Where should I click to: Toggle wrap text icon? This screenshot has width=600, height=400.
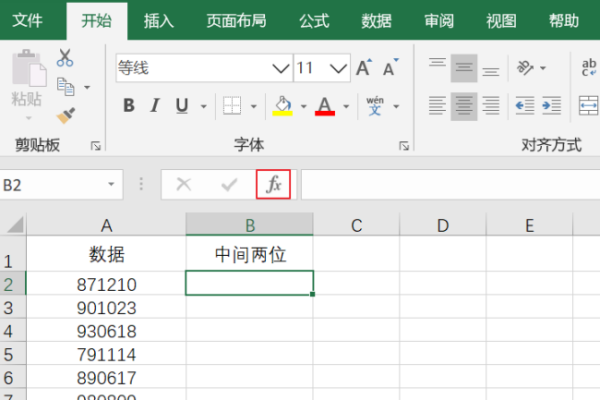coord(589,68)
